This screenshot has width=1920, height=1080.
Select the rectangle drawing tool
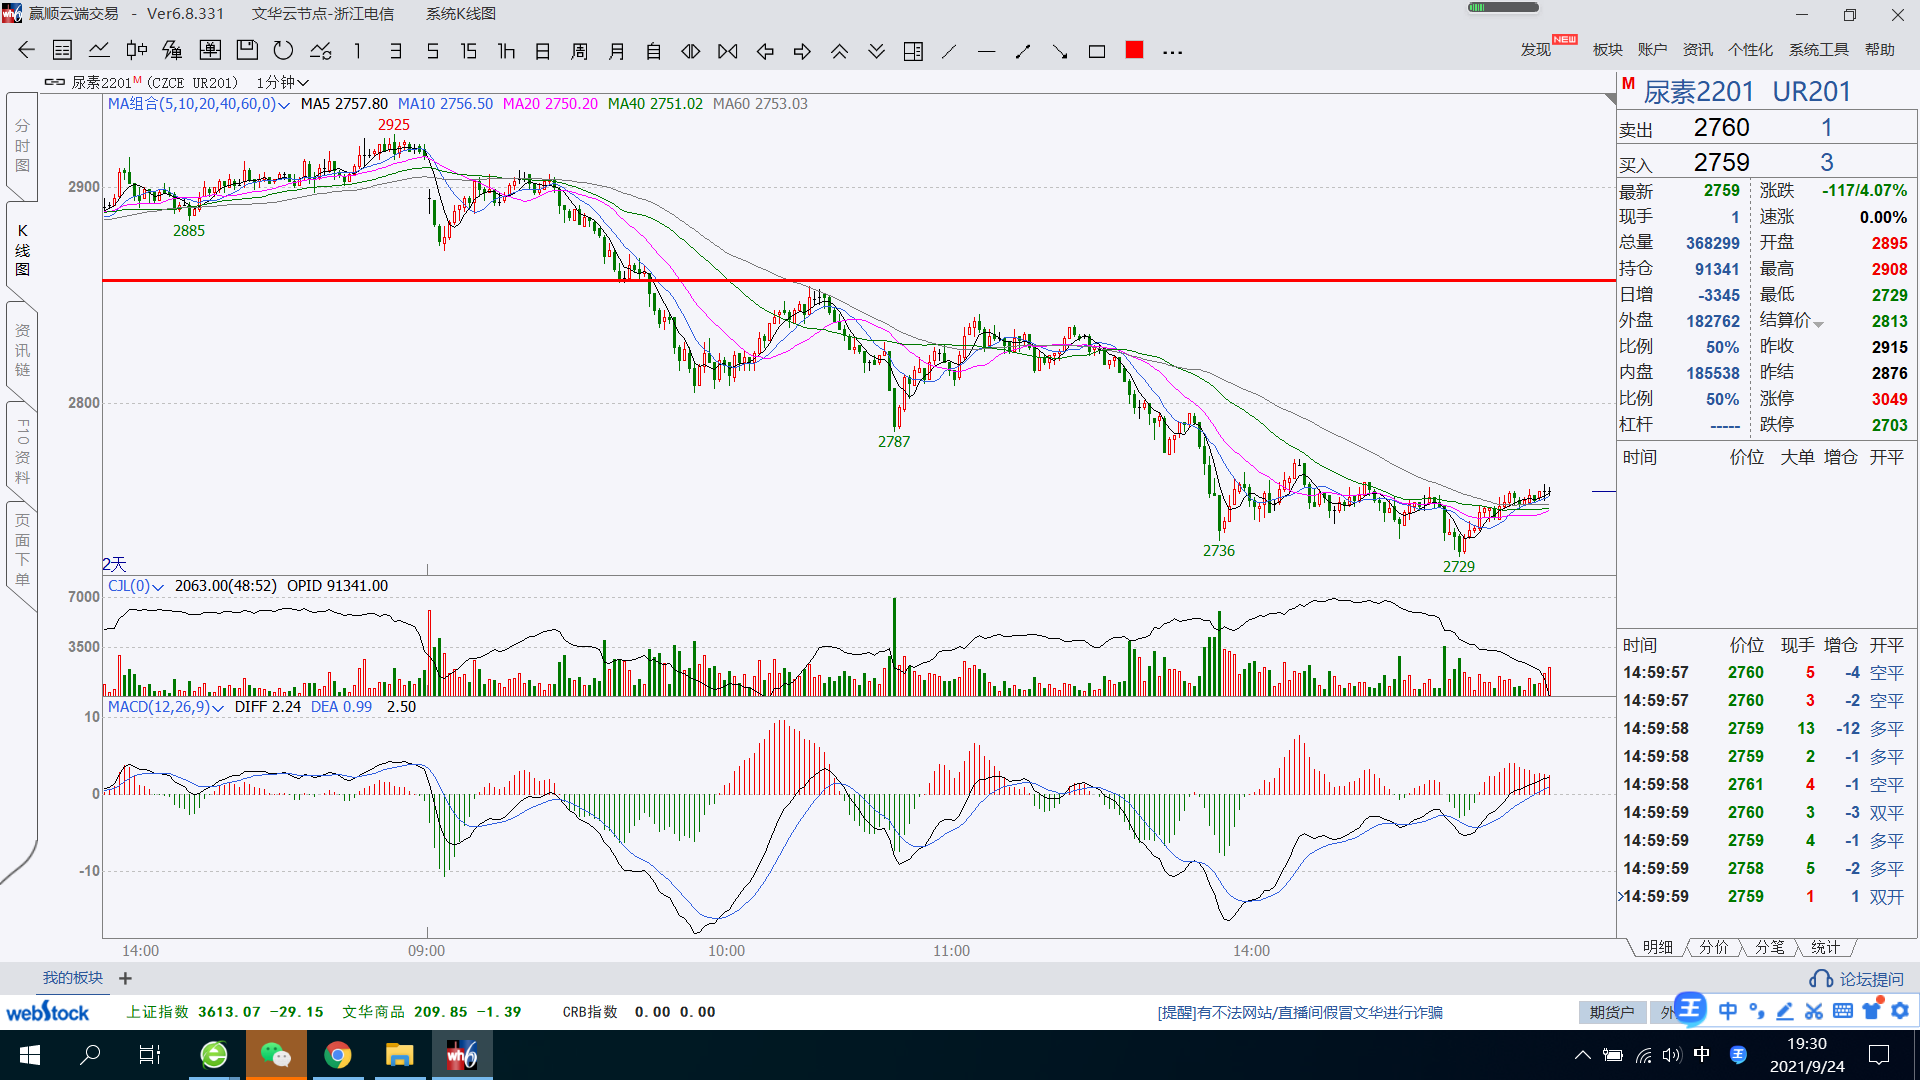(x=1097, y=51)
